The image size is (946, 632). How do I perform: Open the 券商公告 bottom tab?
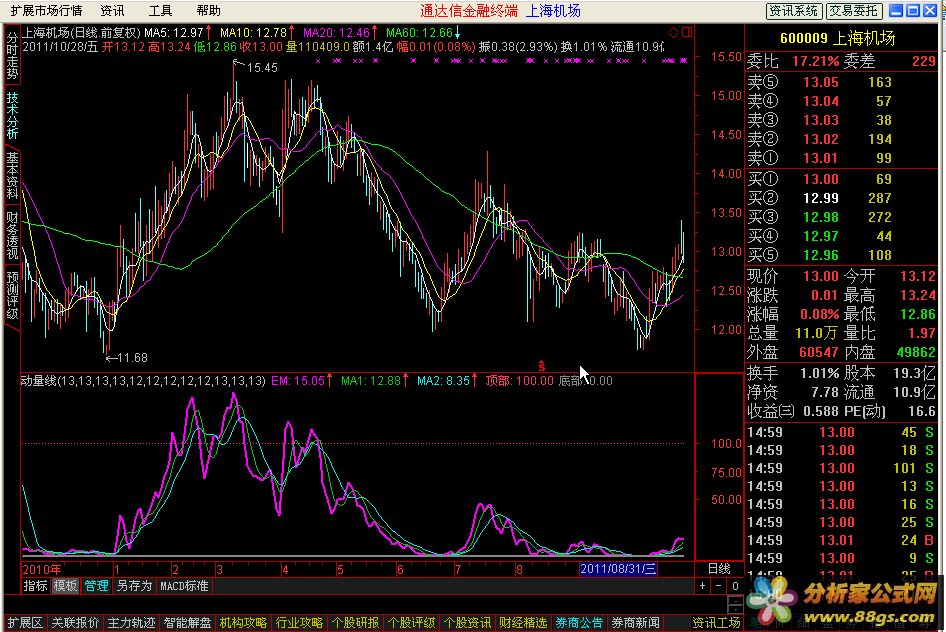tap(579, 622)
